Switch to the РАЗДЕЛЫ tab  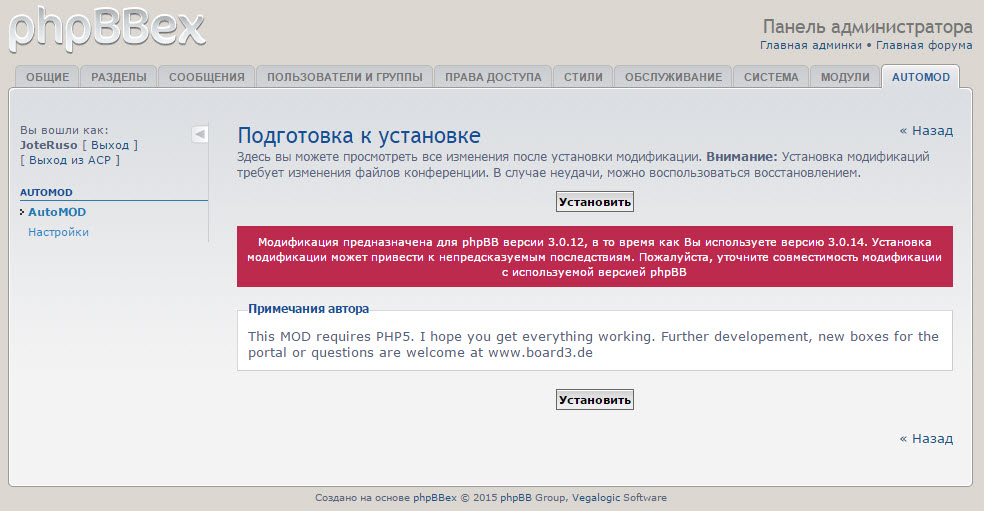click(119, 77)
